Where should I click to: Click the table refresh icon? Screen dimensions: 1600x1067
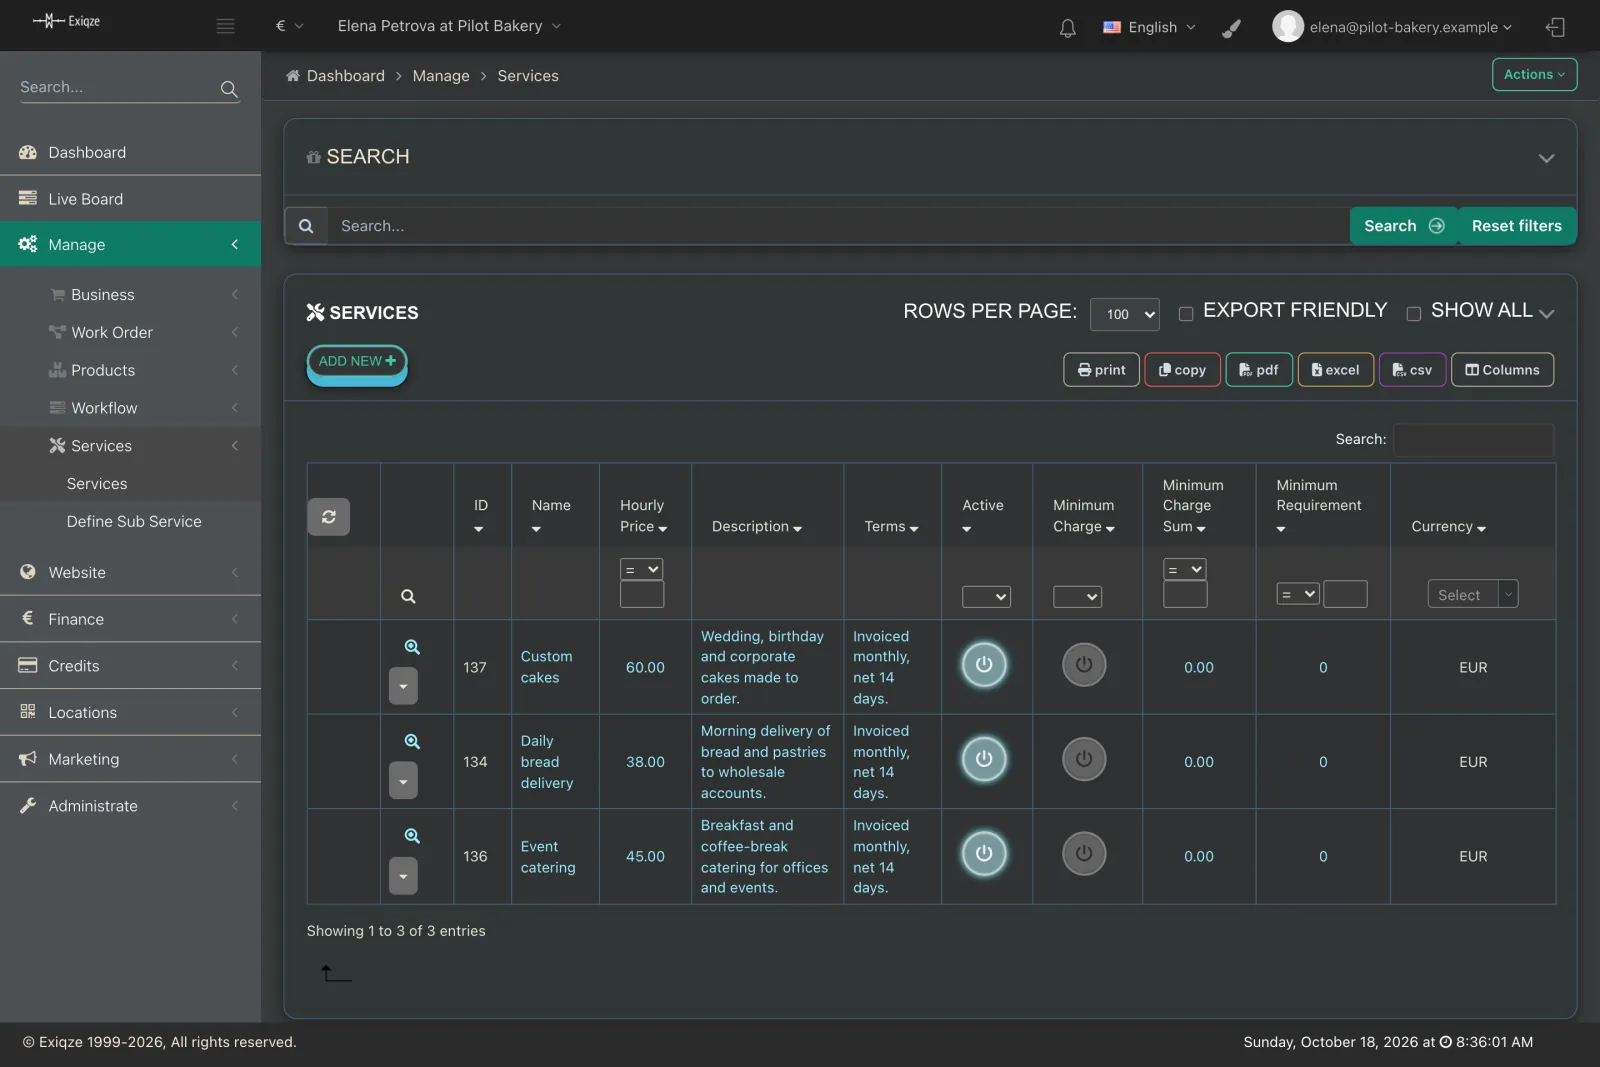pos(328,517)
